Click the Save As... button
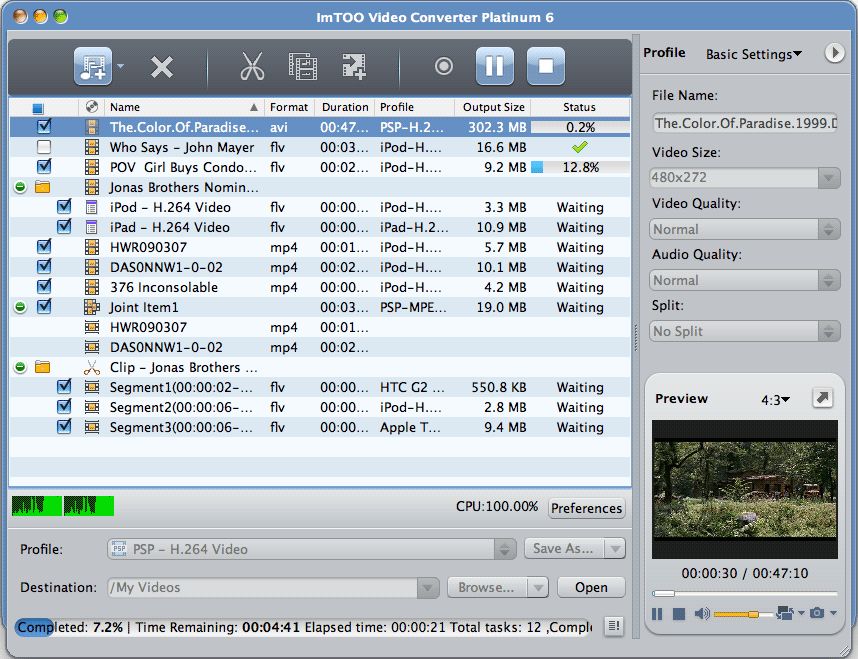 click(x=564, y=548)
